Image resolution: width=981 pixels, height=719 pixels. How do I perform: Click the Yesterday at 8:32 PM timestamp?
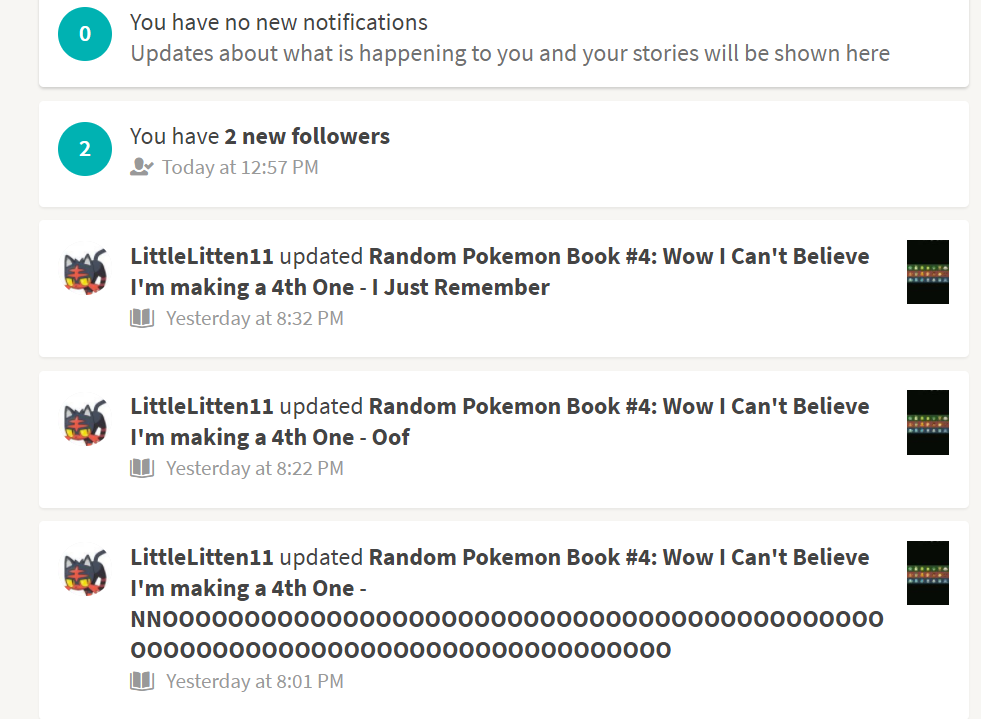pyautogui.click(x=255, y=319)
